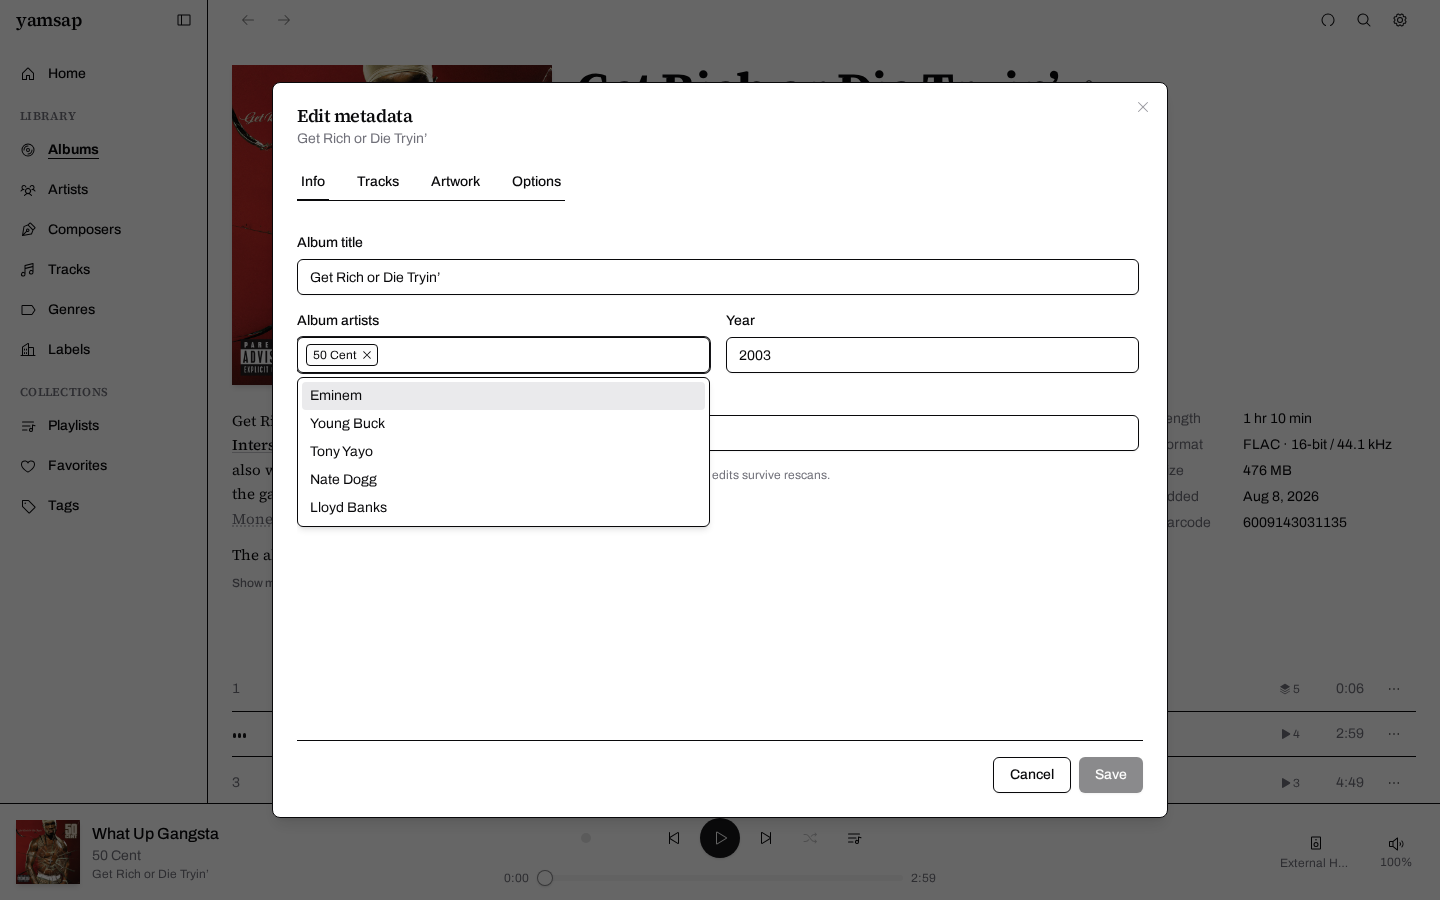Screen dimensions: 1440x900
Task: Click the Tracks music-note sidebar icon
Action: (x=28, y=270)
